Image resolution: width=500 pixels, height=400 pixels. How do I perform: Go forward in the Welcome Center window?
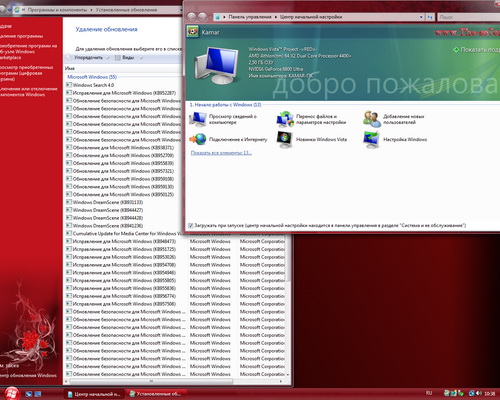pyautogui.click(x=202, y=17)
